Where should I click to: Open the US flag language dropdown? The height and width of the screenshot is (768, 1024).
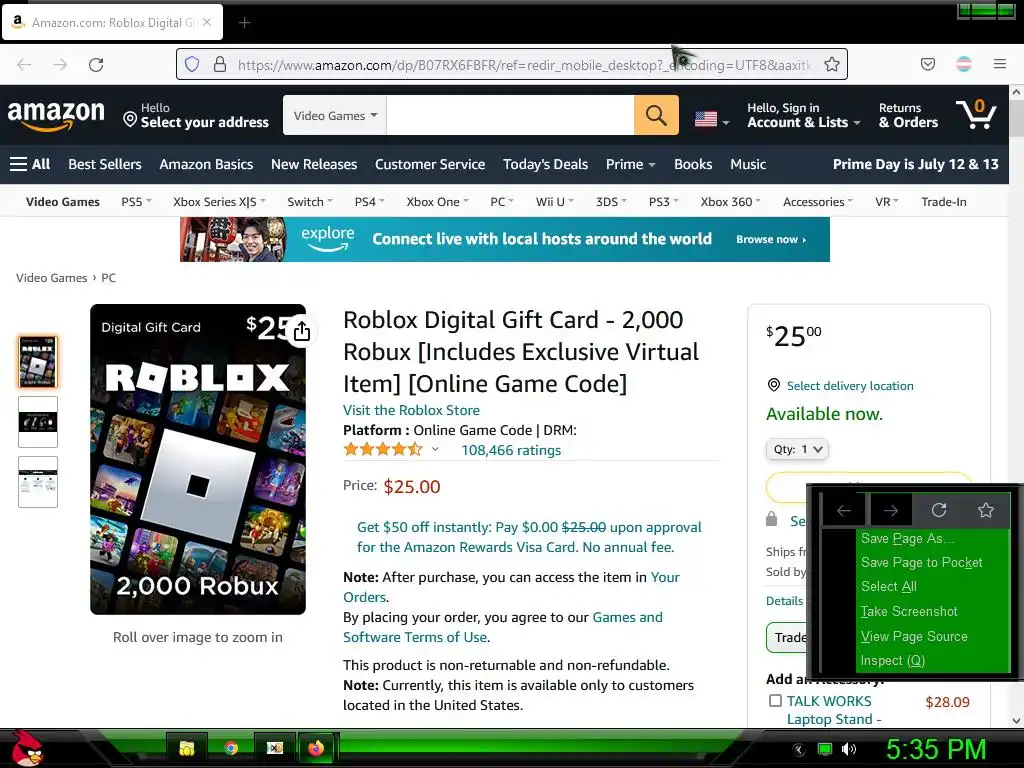point(712,120)
